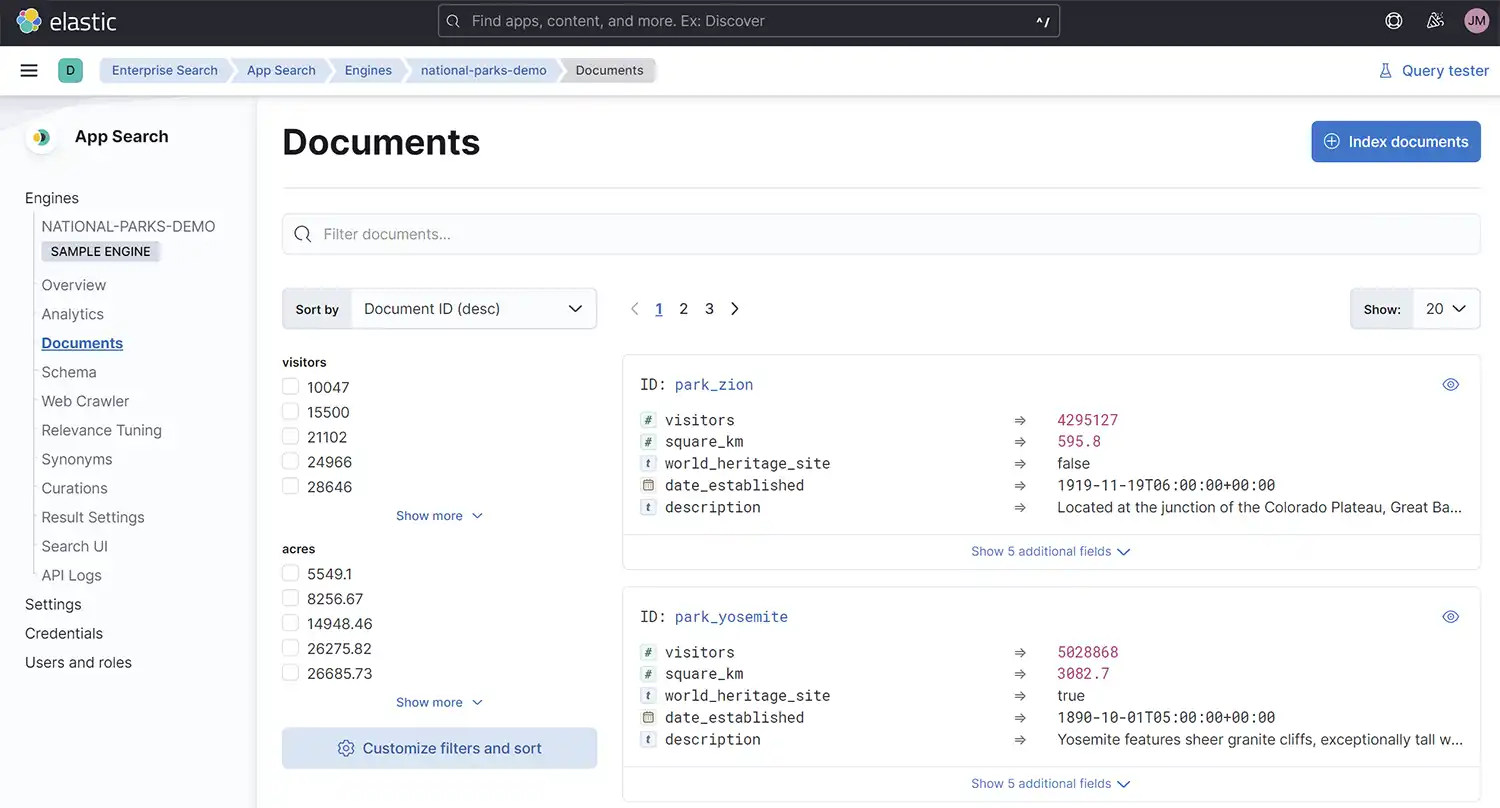
Task: Click number icon beside park_zion square_km
Action: click(648, 442)
